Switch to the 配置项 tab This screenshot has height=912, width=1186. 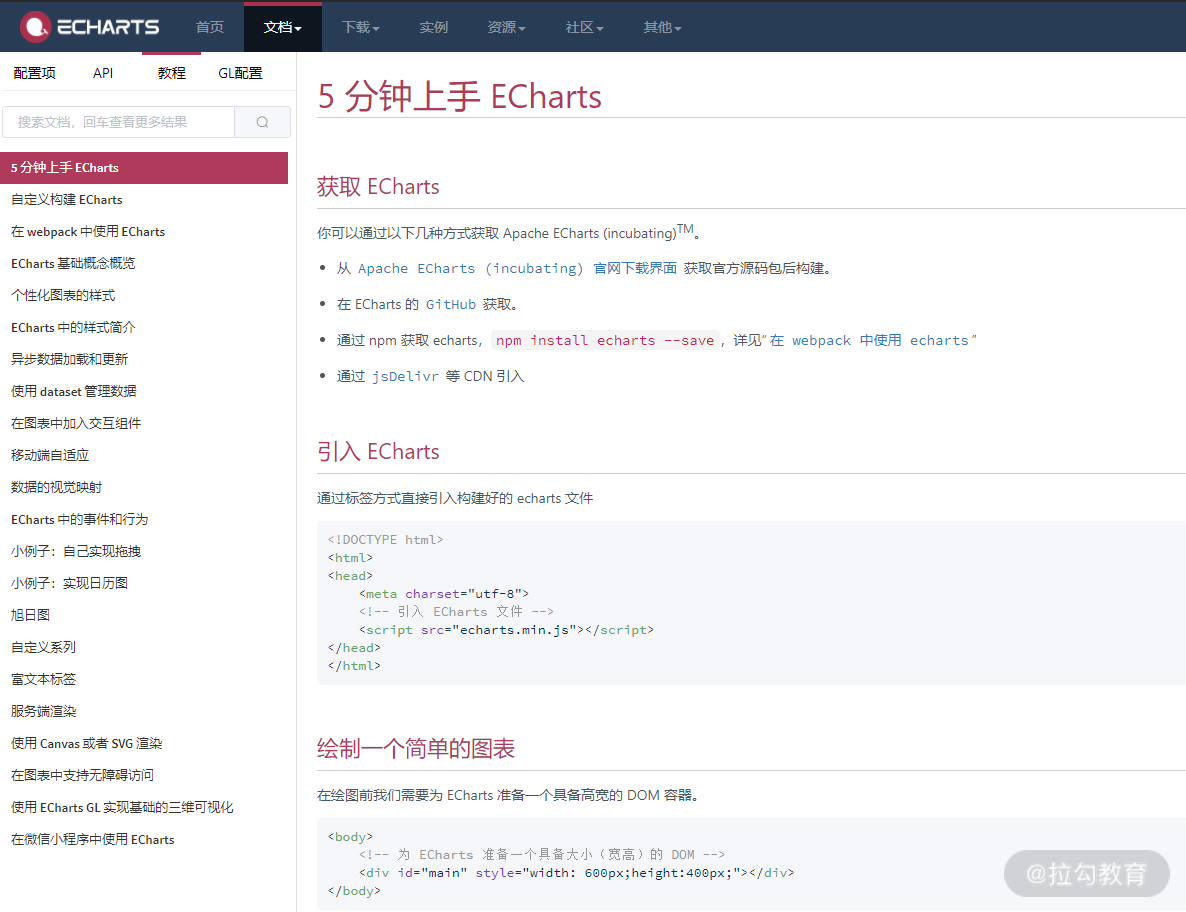pos(34,72)
